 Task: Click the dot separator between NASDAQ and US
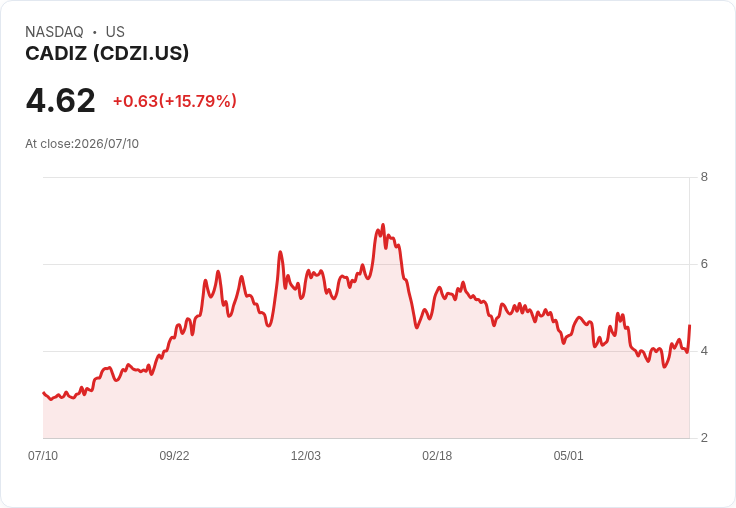pos(94,32)
